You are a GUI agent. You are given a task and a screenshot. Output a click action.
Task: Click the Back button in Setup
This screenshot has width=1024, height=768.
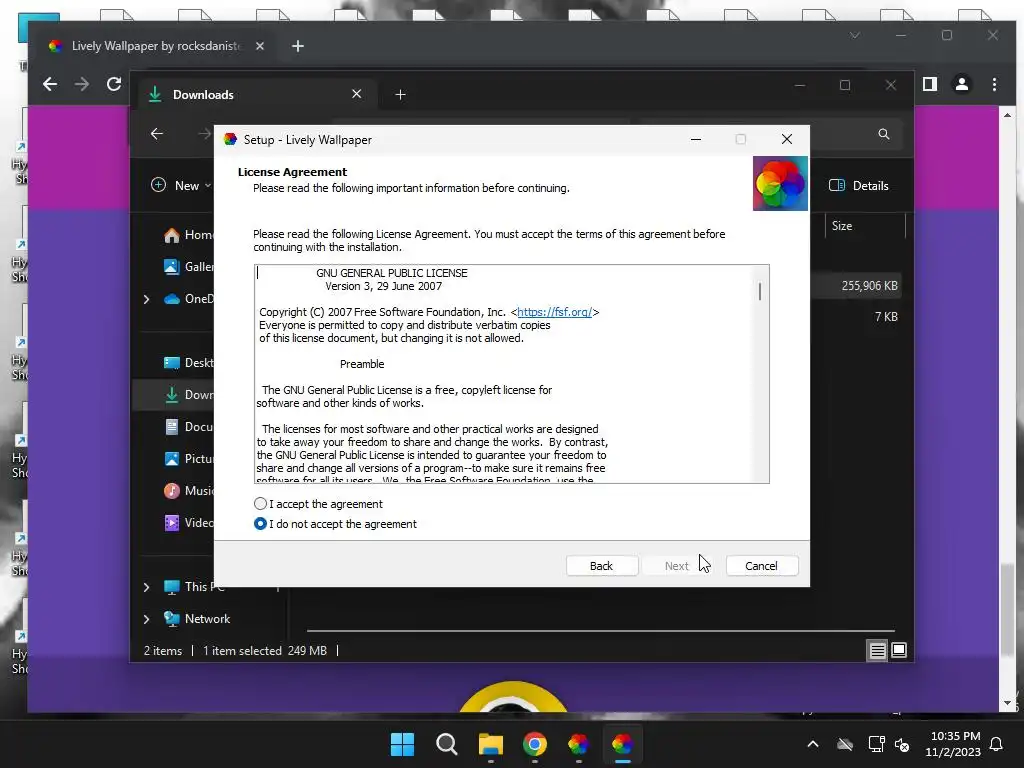pos(601,566)
